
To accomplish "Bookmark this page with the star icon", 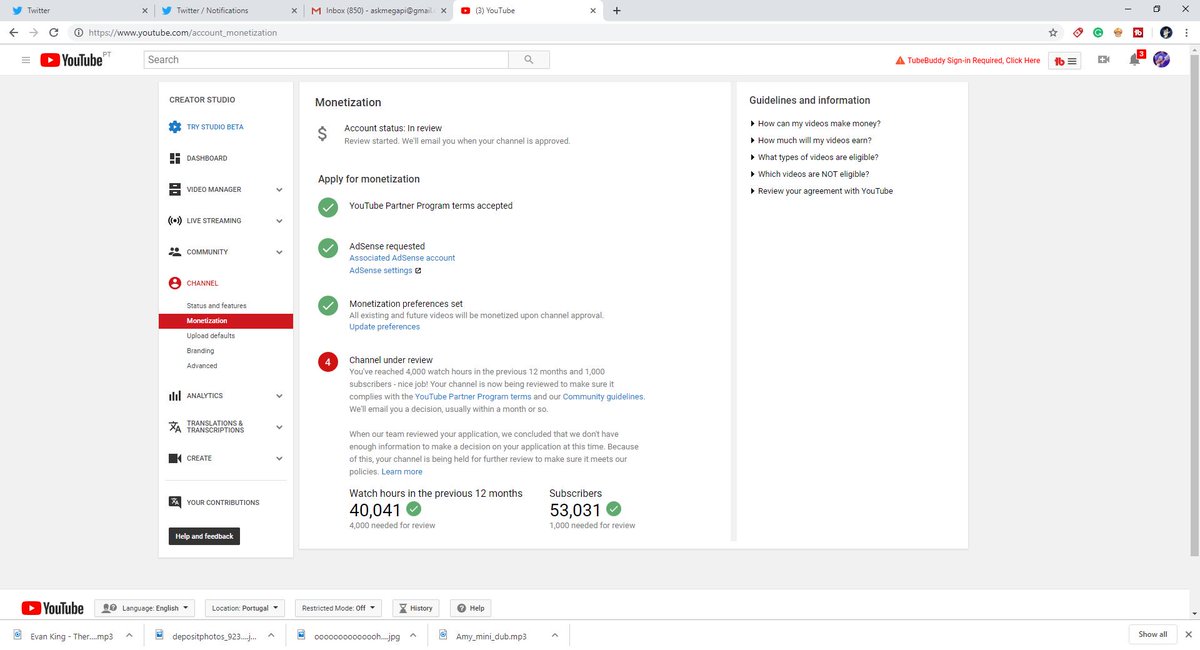I will tap(1053, 32).
